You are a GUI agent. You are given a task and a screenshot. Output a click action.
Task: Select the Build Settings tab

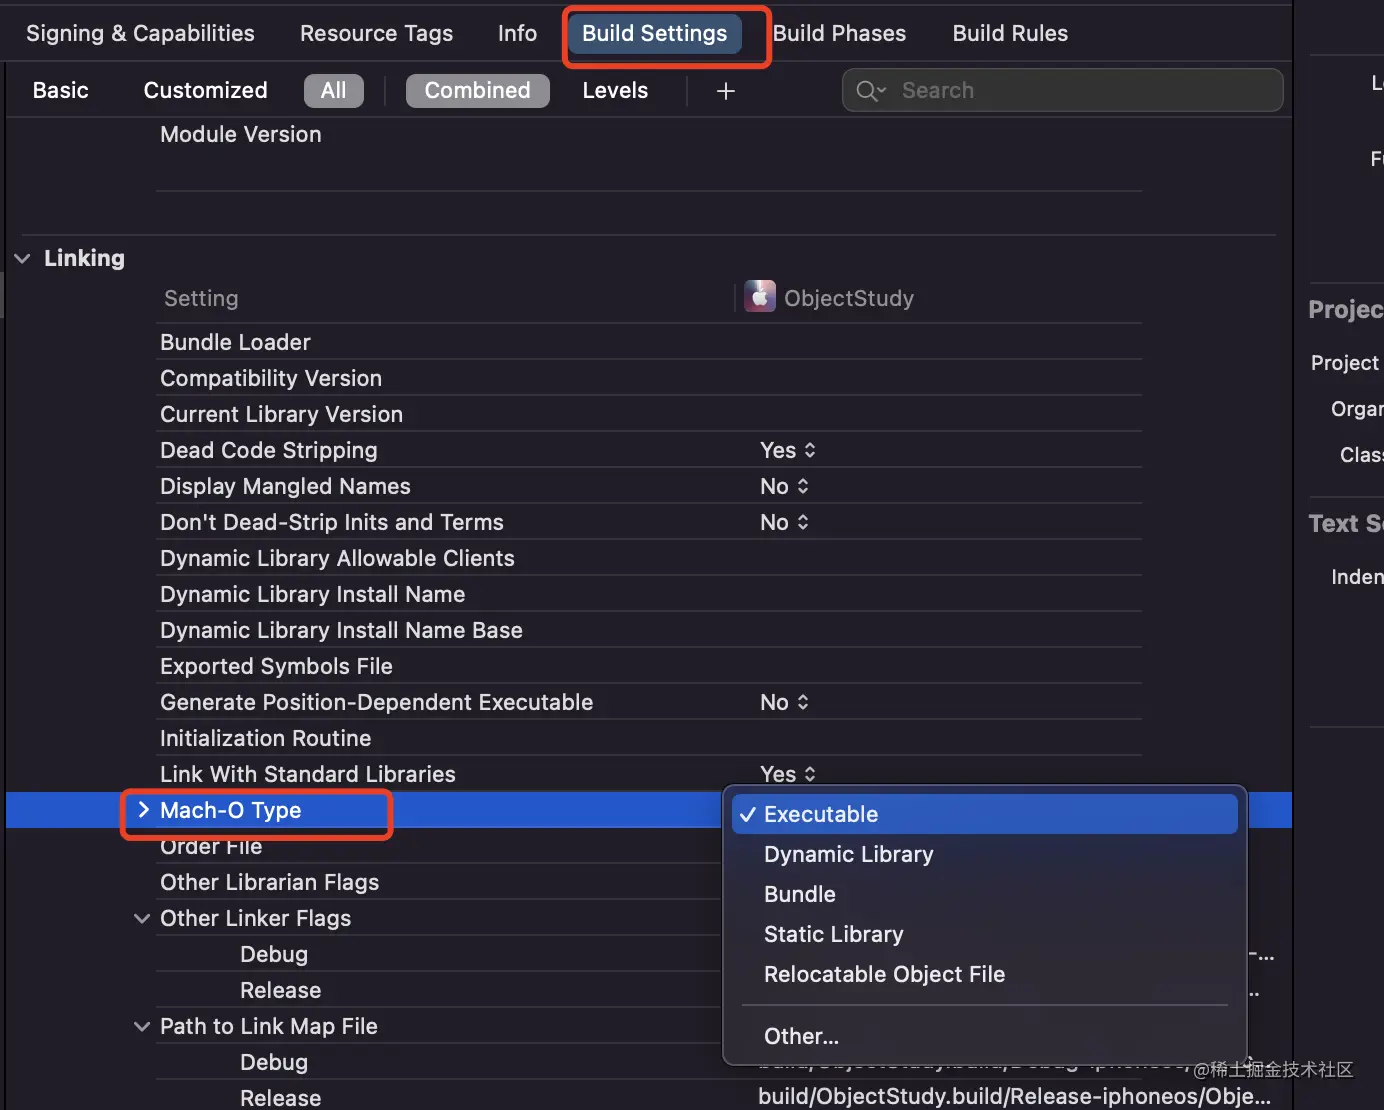coord(655,33)
